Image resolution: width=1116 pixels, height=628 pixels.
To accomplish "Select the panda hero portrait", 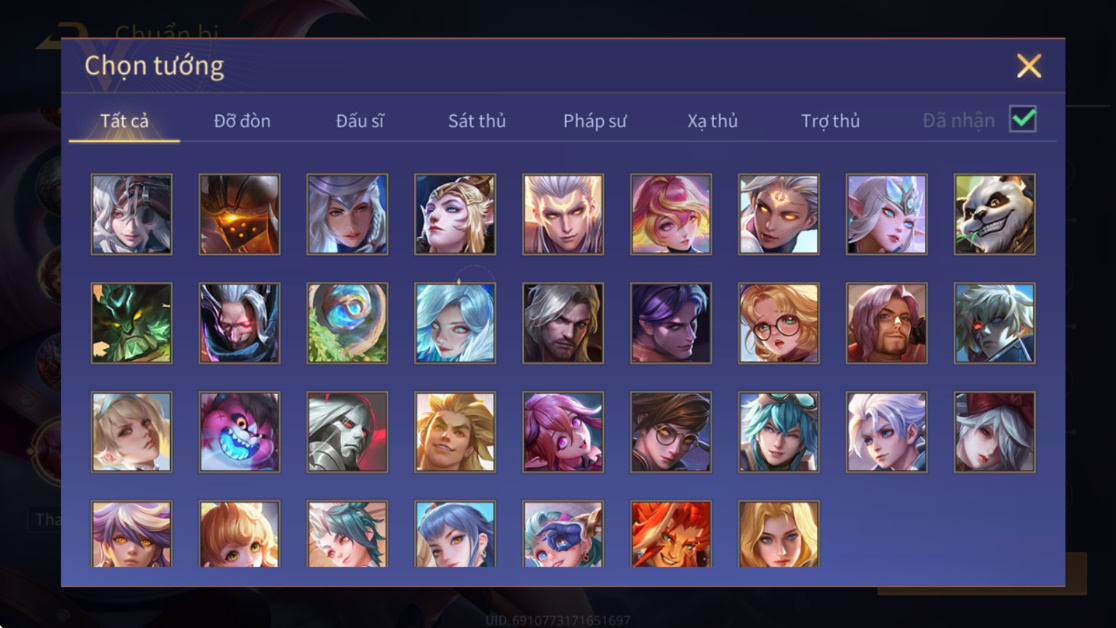I will (x=994, y=214).
